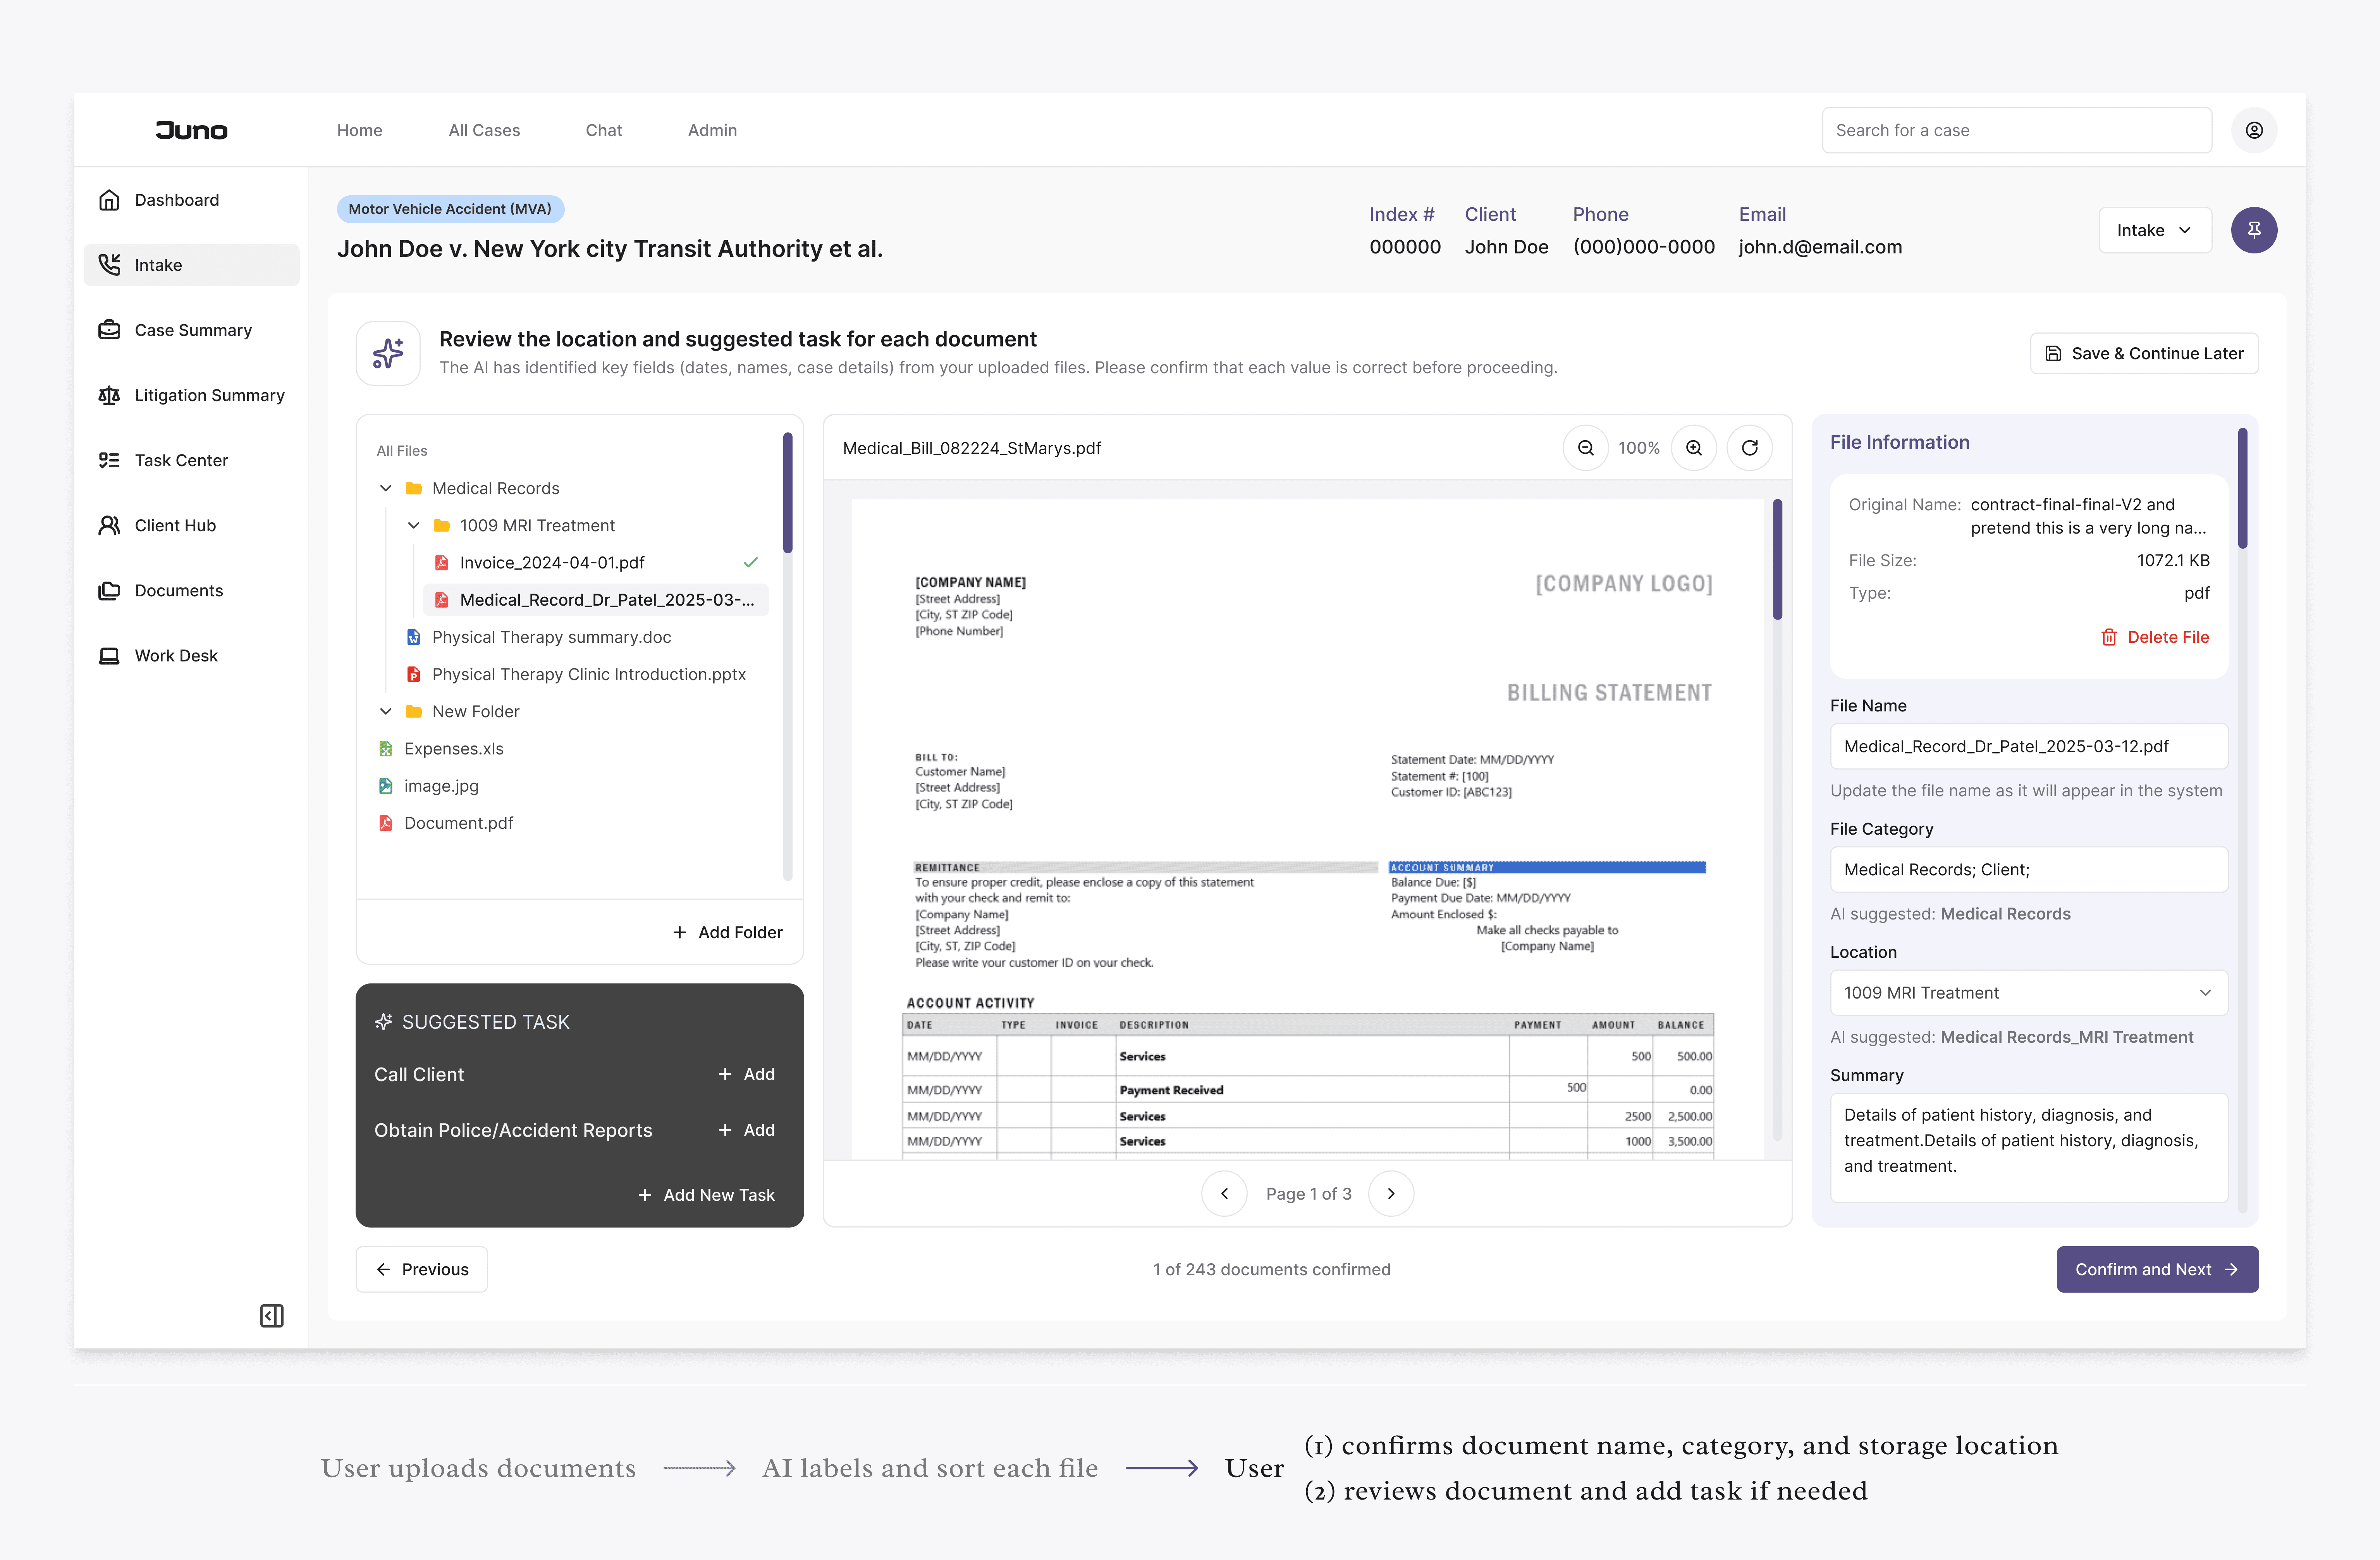This screenshot has width=2380, height=1560.
Task: Go to next page of document
Action: (x=1391, y=1194)
